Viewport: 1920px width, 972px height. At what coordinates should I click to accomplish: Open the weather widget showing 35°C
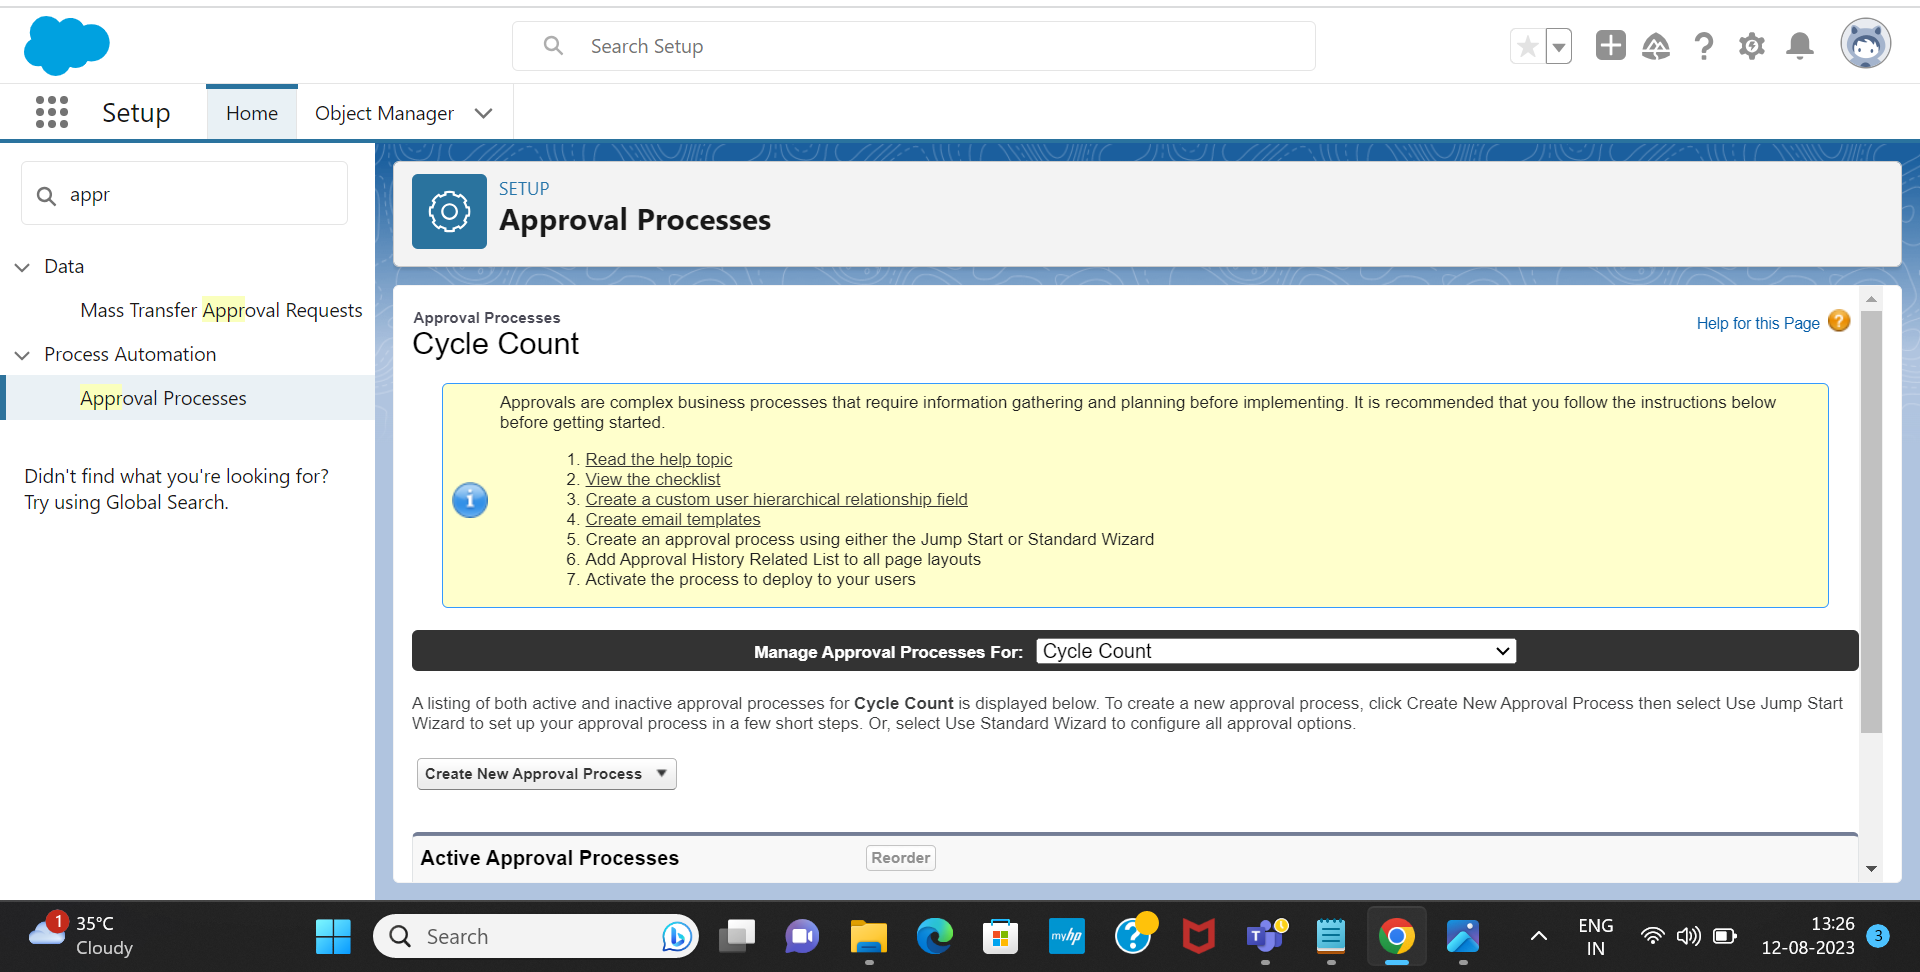[82, 936]
